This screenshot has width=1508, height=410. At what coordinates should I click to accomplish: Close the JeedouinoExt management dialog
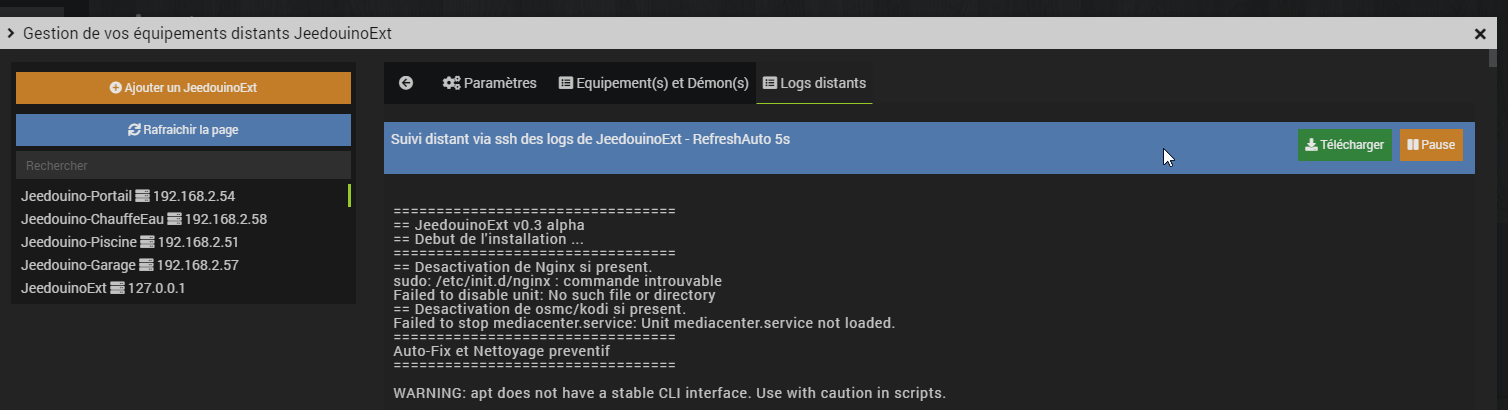pos(1480,34)
